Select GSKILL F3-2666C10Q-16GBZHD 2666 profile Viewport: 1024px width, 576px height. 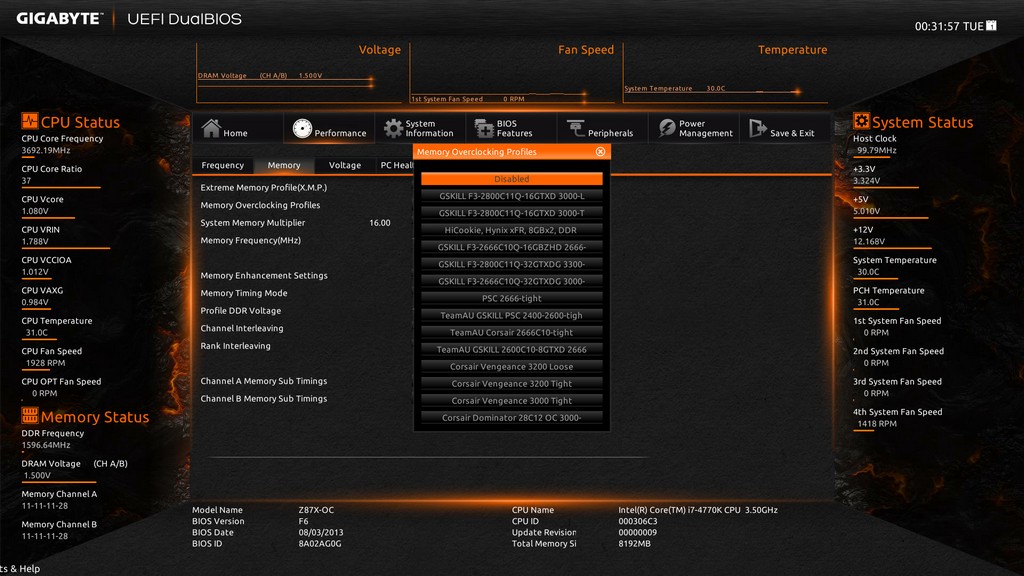pyautogui.click(x=511, y=247)
